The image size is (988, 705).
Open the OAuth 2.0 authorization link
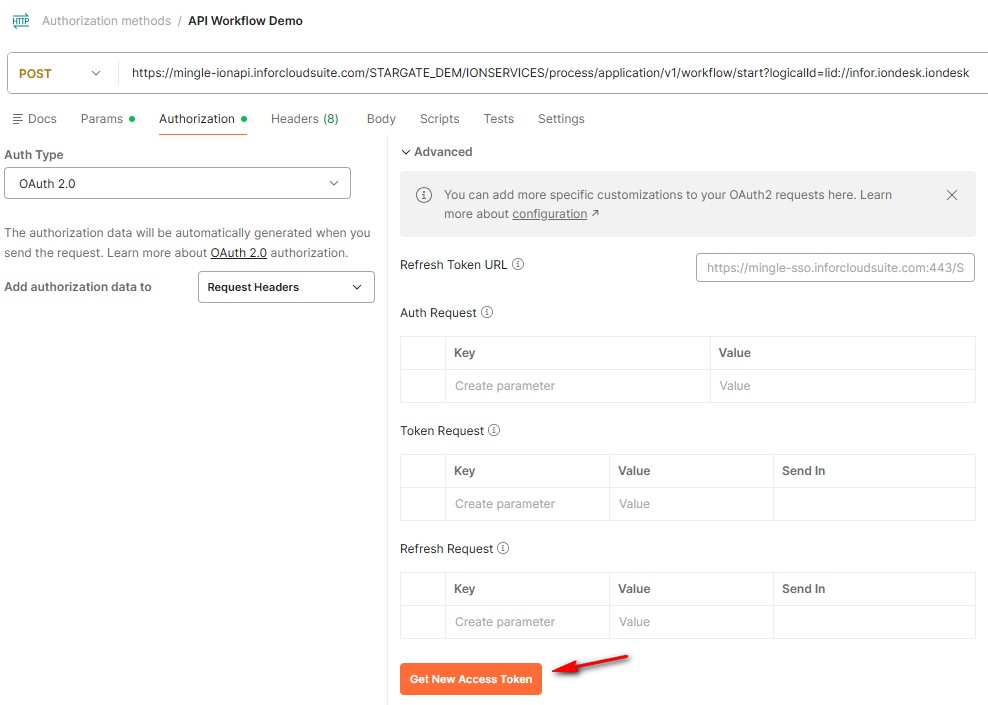(x=238, y=253)
